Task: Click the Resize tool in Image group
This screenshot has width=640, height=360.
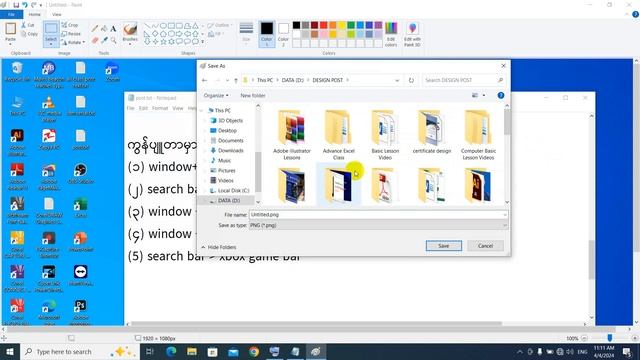Action: 71,33
